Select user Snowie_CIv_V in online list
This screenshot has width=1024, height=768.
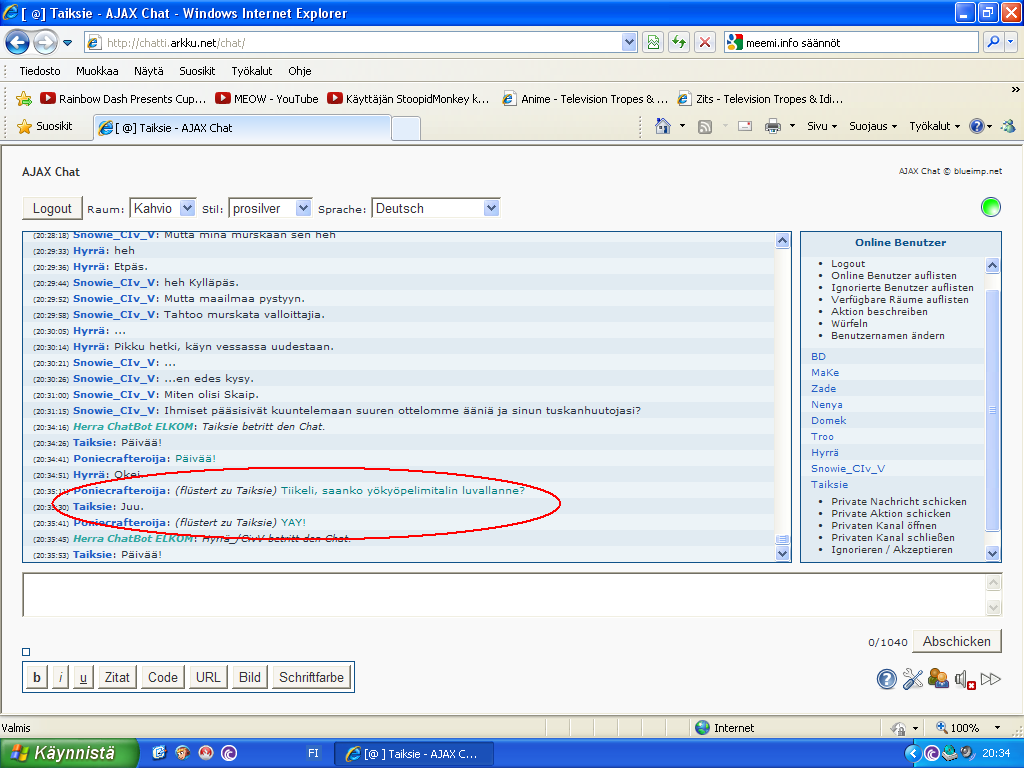848,469
